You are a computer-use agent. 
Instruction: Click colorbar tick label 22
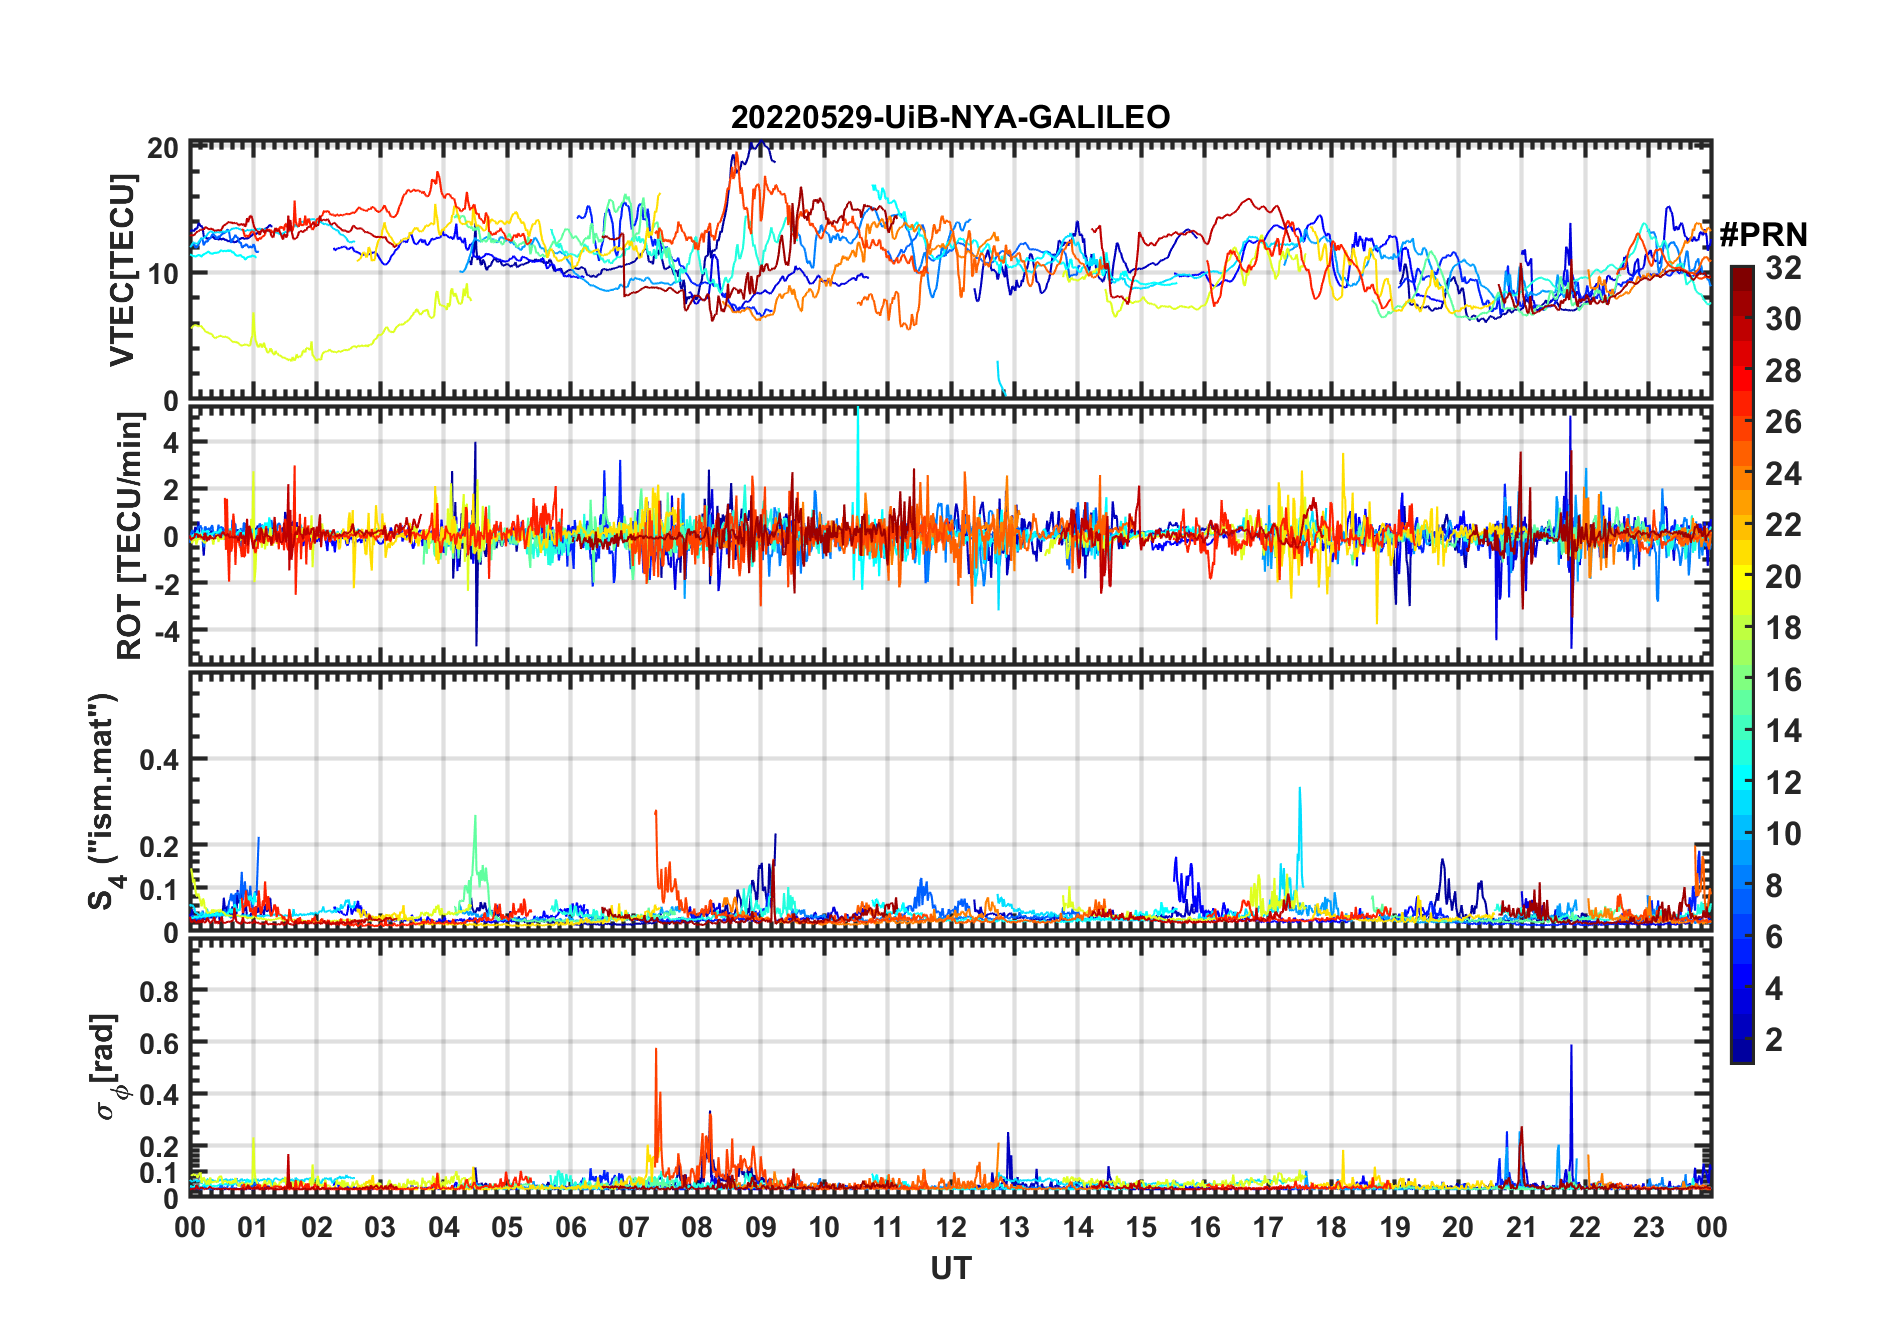coord(1783,525)
